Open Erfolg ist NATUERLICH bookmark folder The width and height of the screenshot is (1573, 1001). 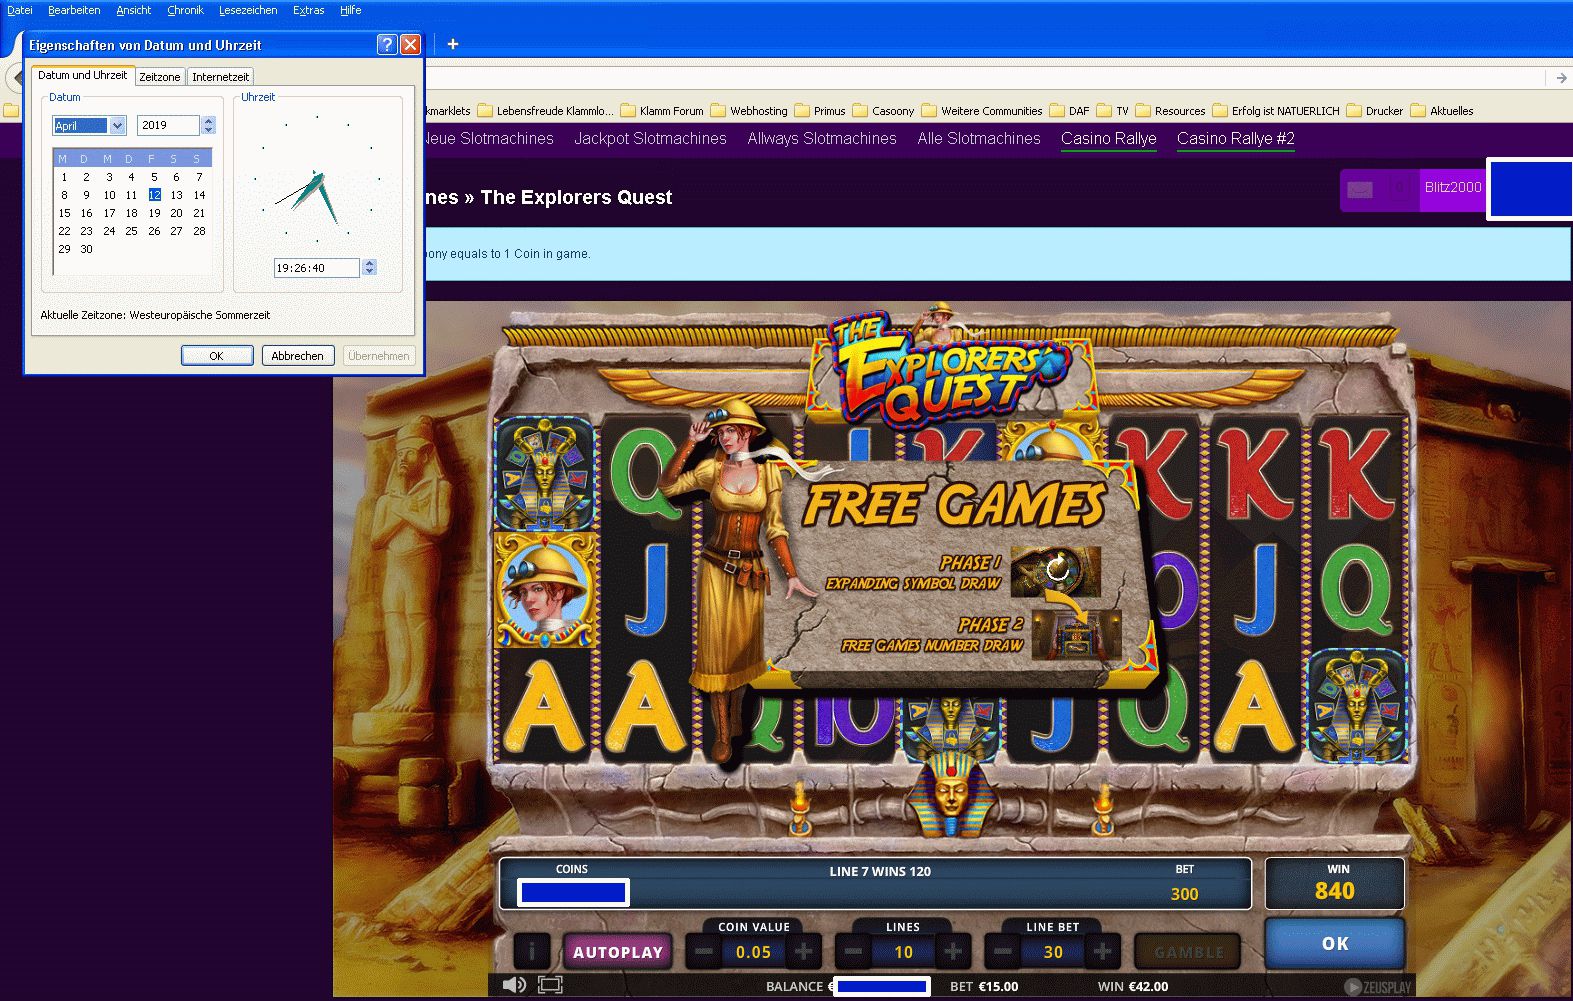1276,111
